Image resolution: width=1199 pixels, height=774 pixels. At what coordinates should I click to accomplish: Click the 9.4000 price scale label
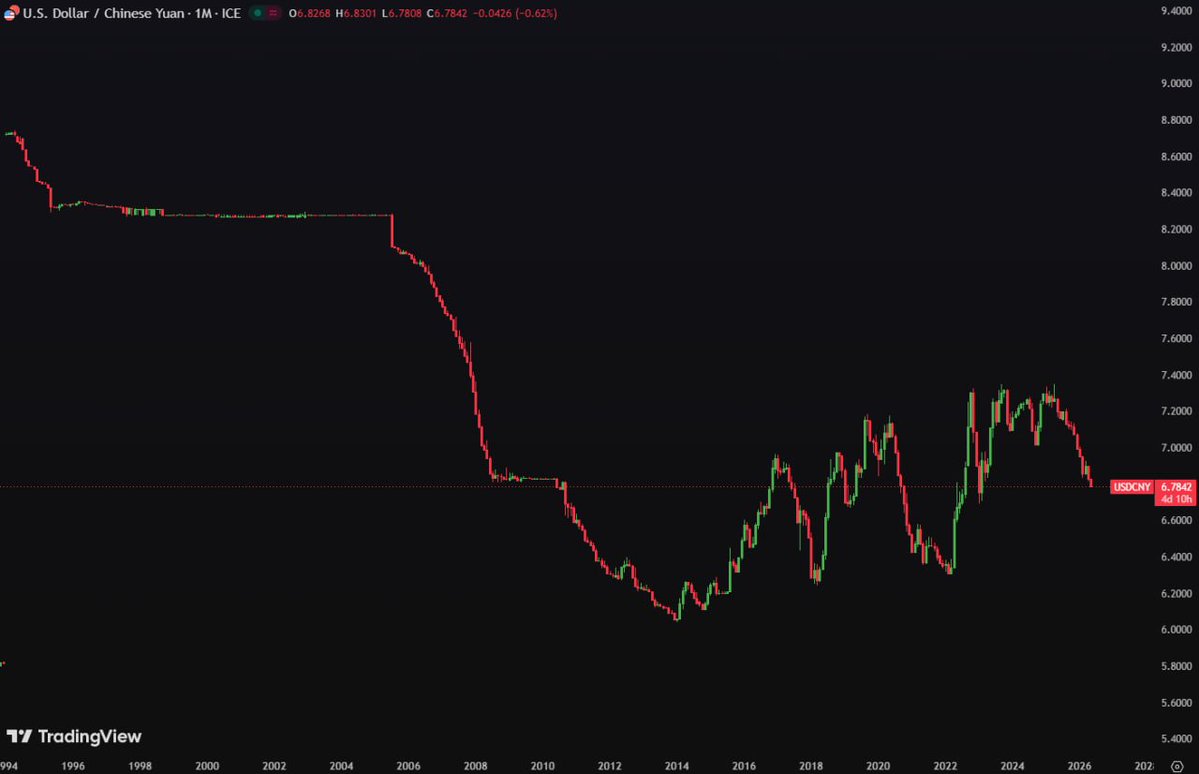1176,11
